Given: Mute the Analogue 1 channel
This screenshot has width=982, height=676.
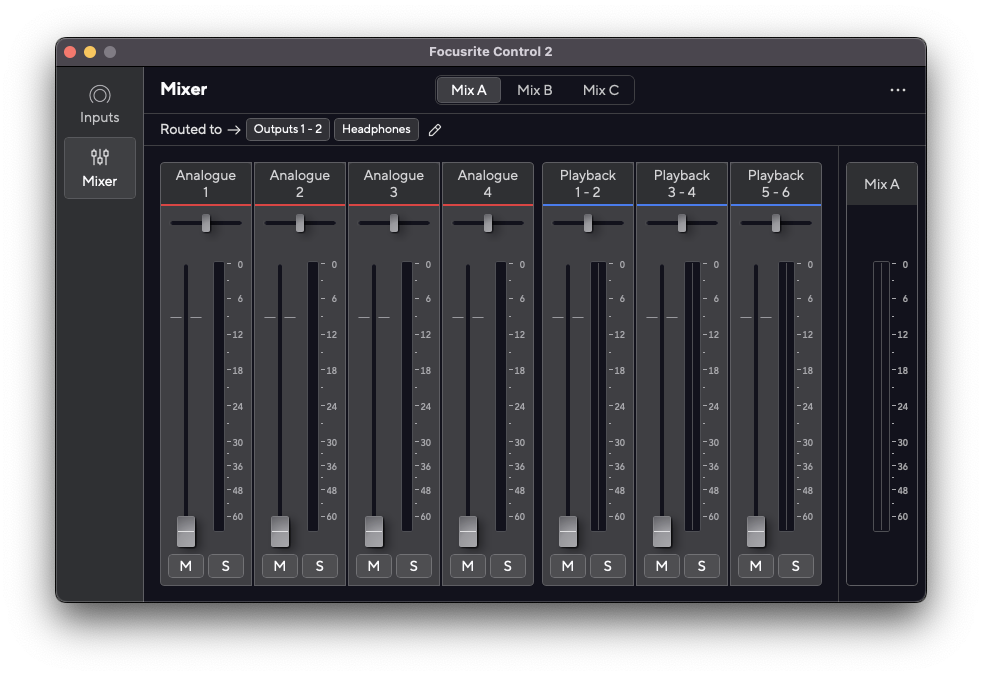Looking at the screenshot, I should 186,566.
